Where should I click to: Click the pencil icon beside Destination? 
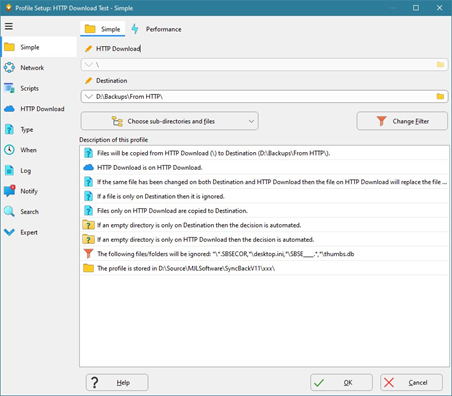pyautogui.click(x=88, y=81)
